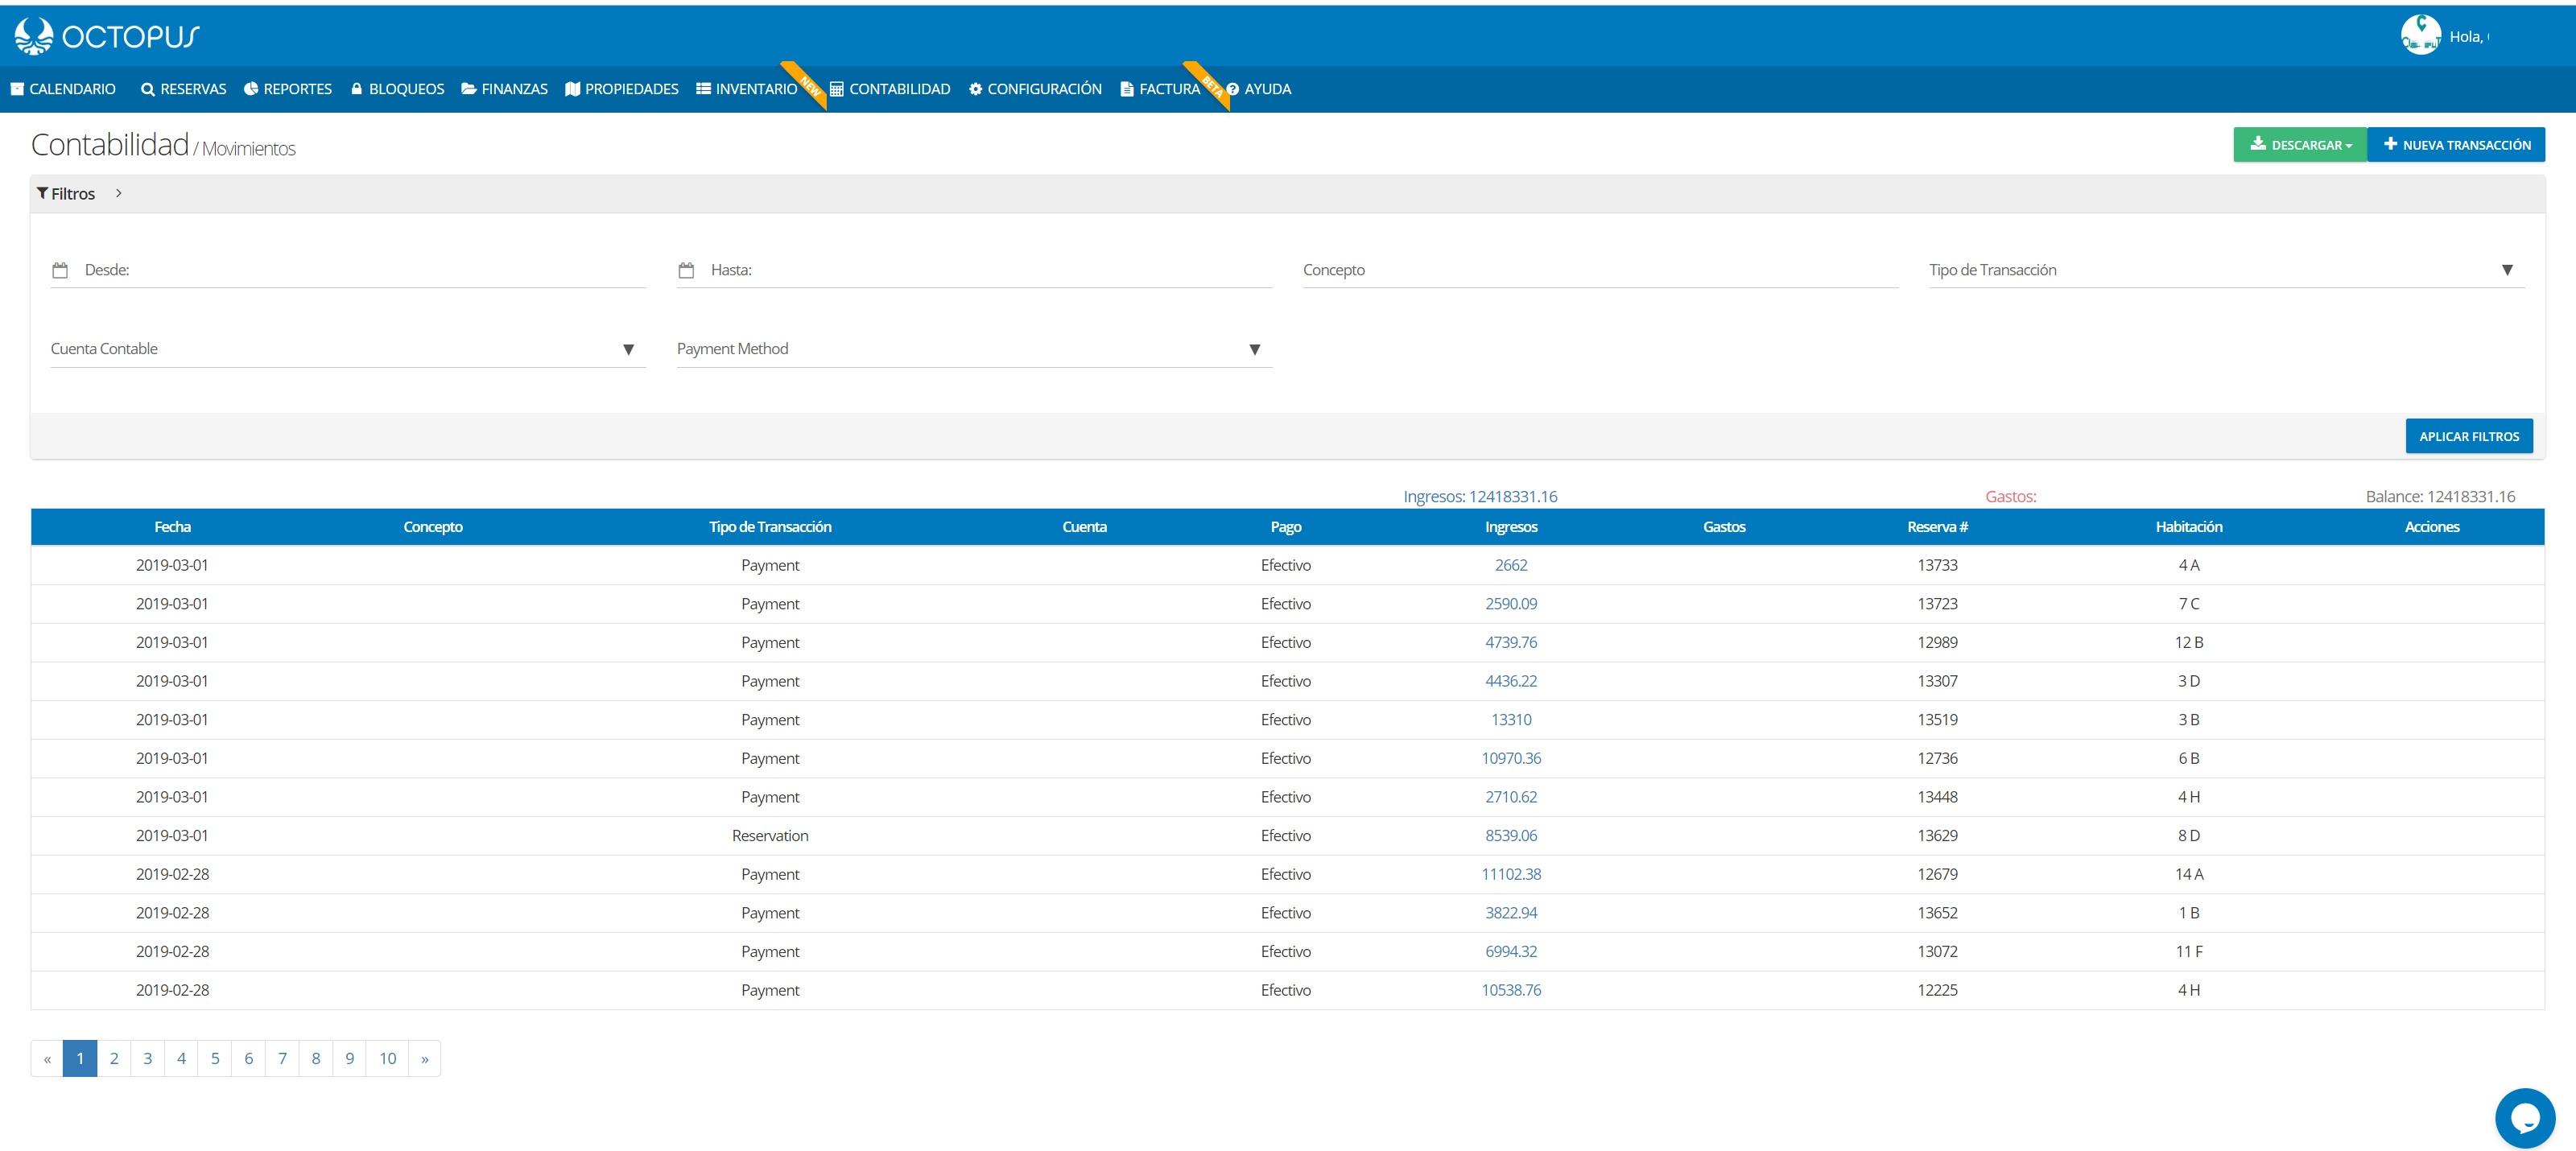Click the Reservas search icon

(148, 89)
